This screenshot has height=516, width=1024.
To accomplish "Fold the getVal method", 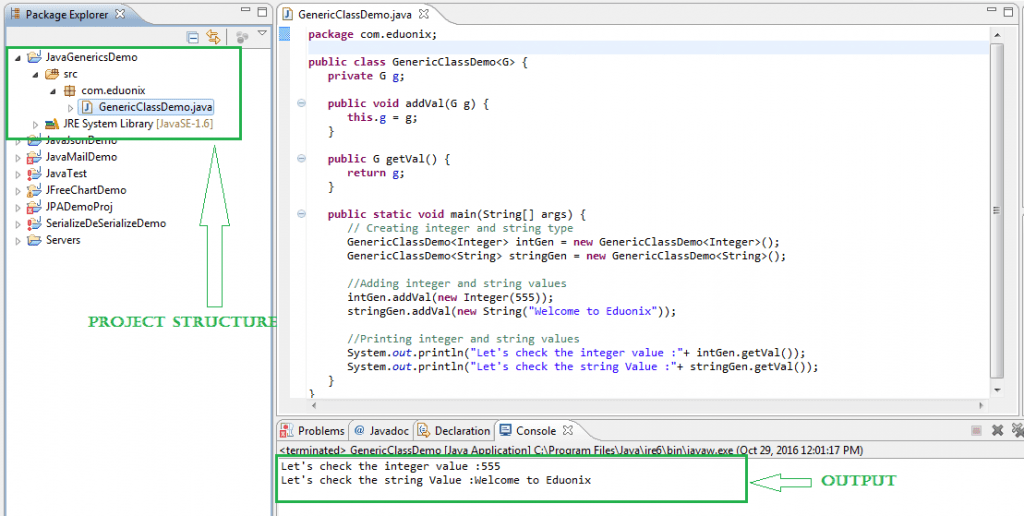I will click(x=301, y=159).
